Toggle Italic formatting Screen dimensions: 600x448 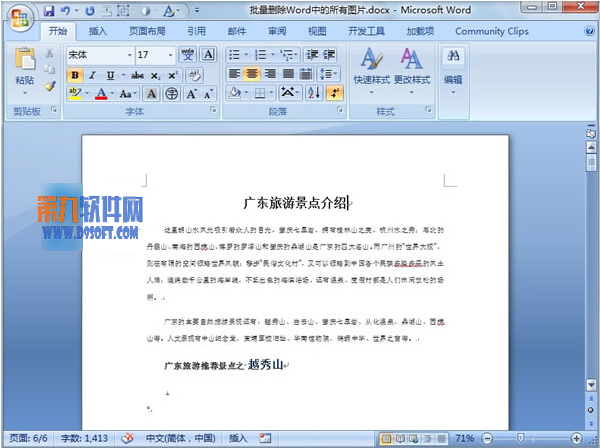tap(92, 75)
